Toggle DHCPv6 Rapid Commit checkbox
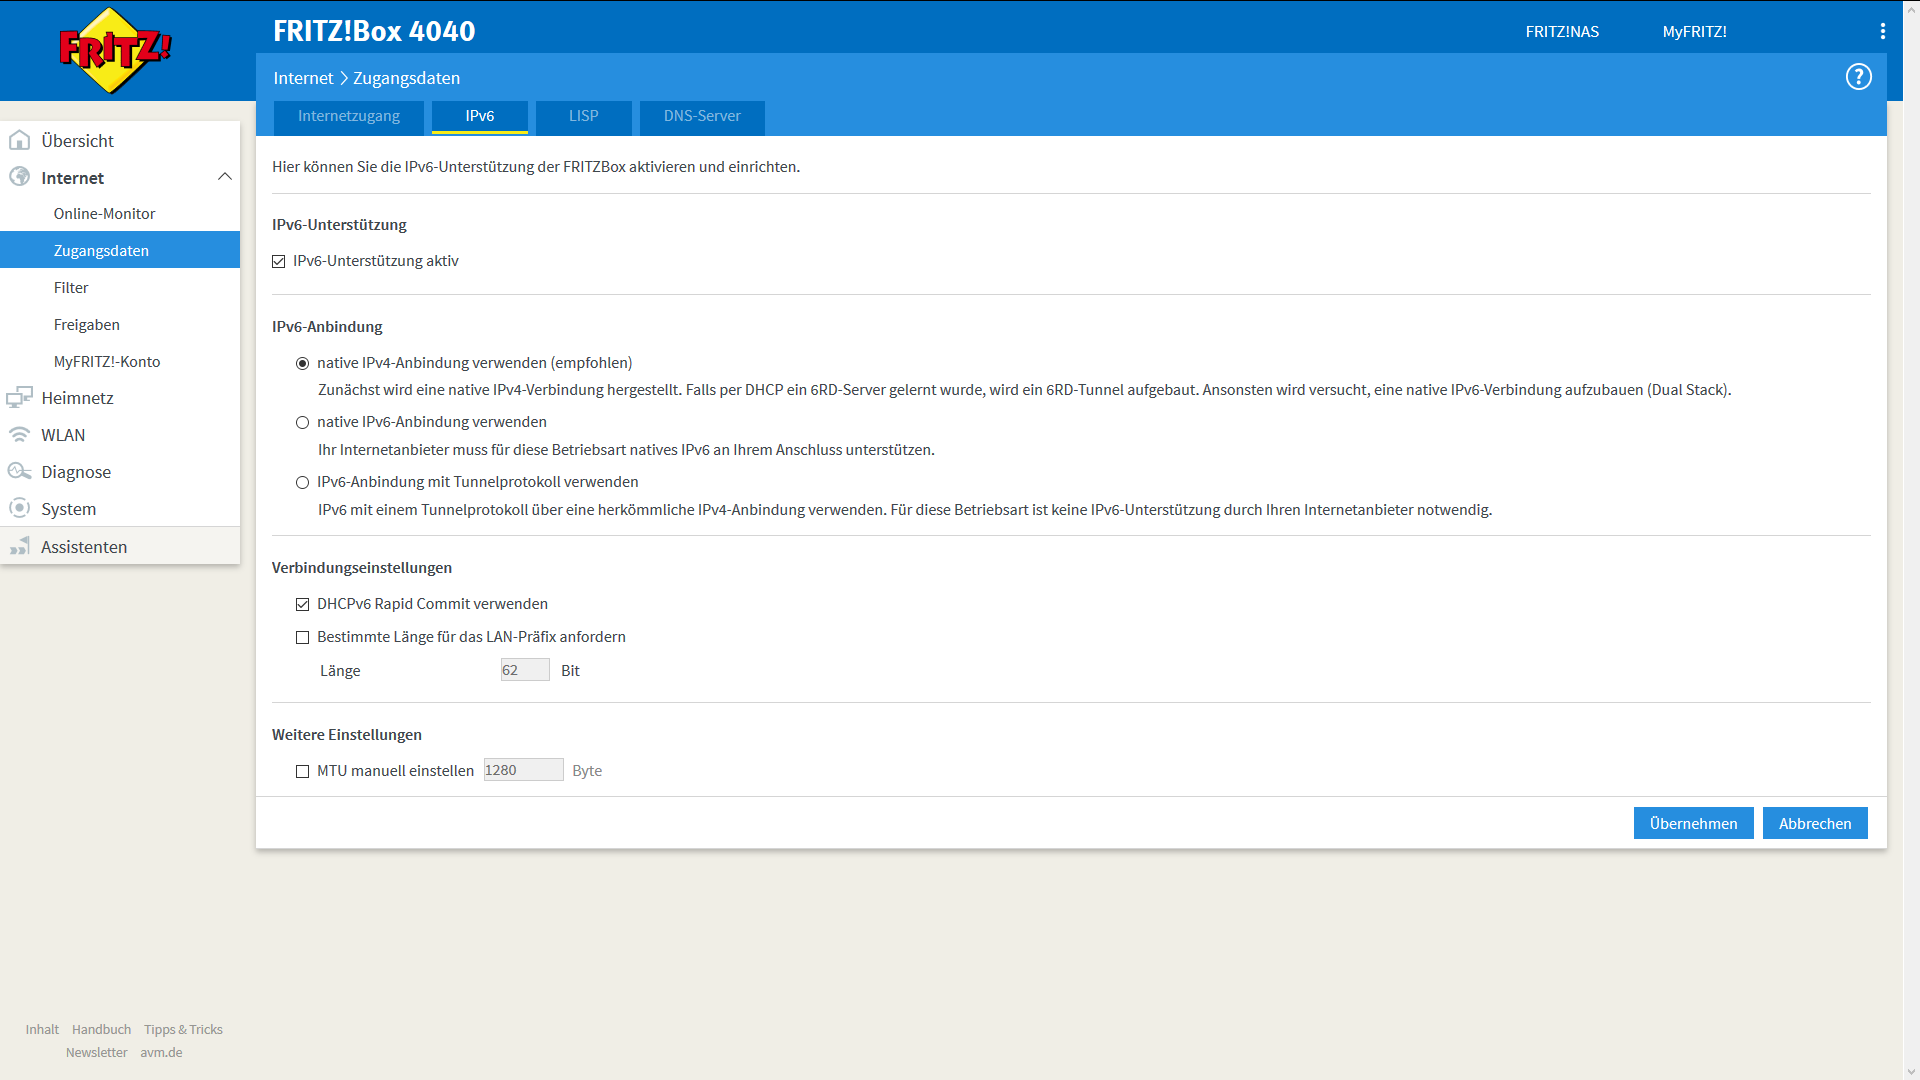Screen dimensions: 1920x1080 pos(302,604)
